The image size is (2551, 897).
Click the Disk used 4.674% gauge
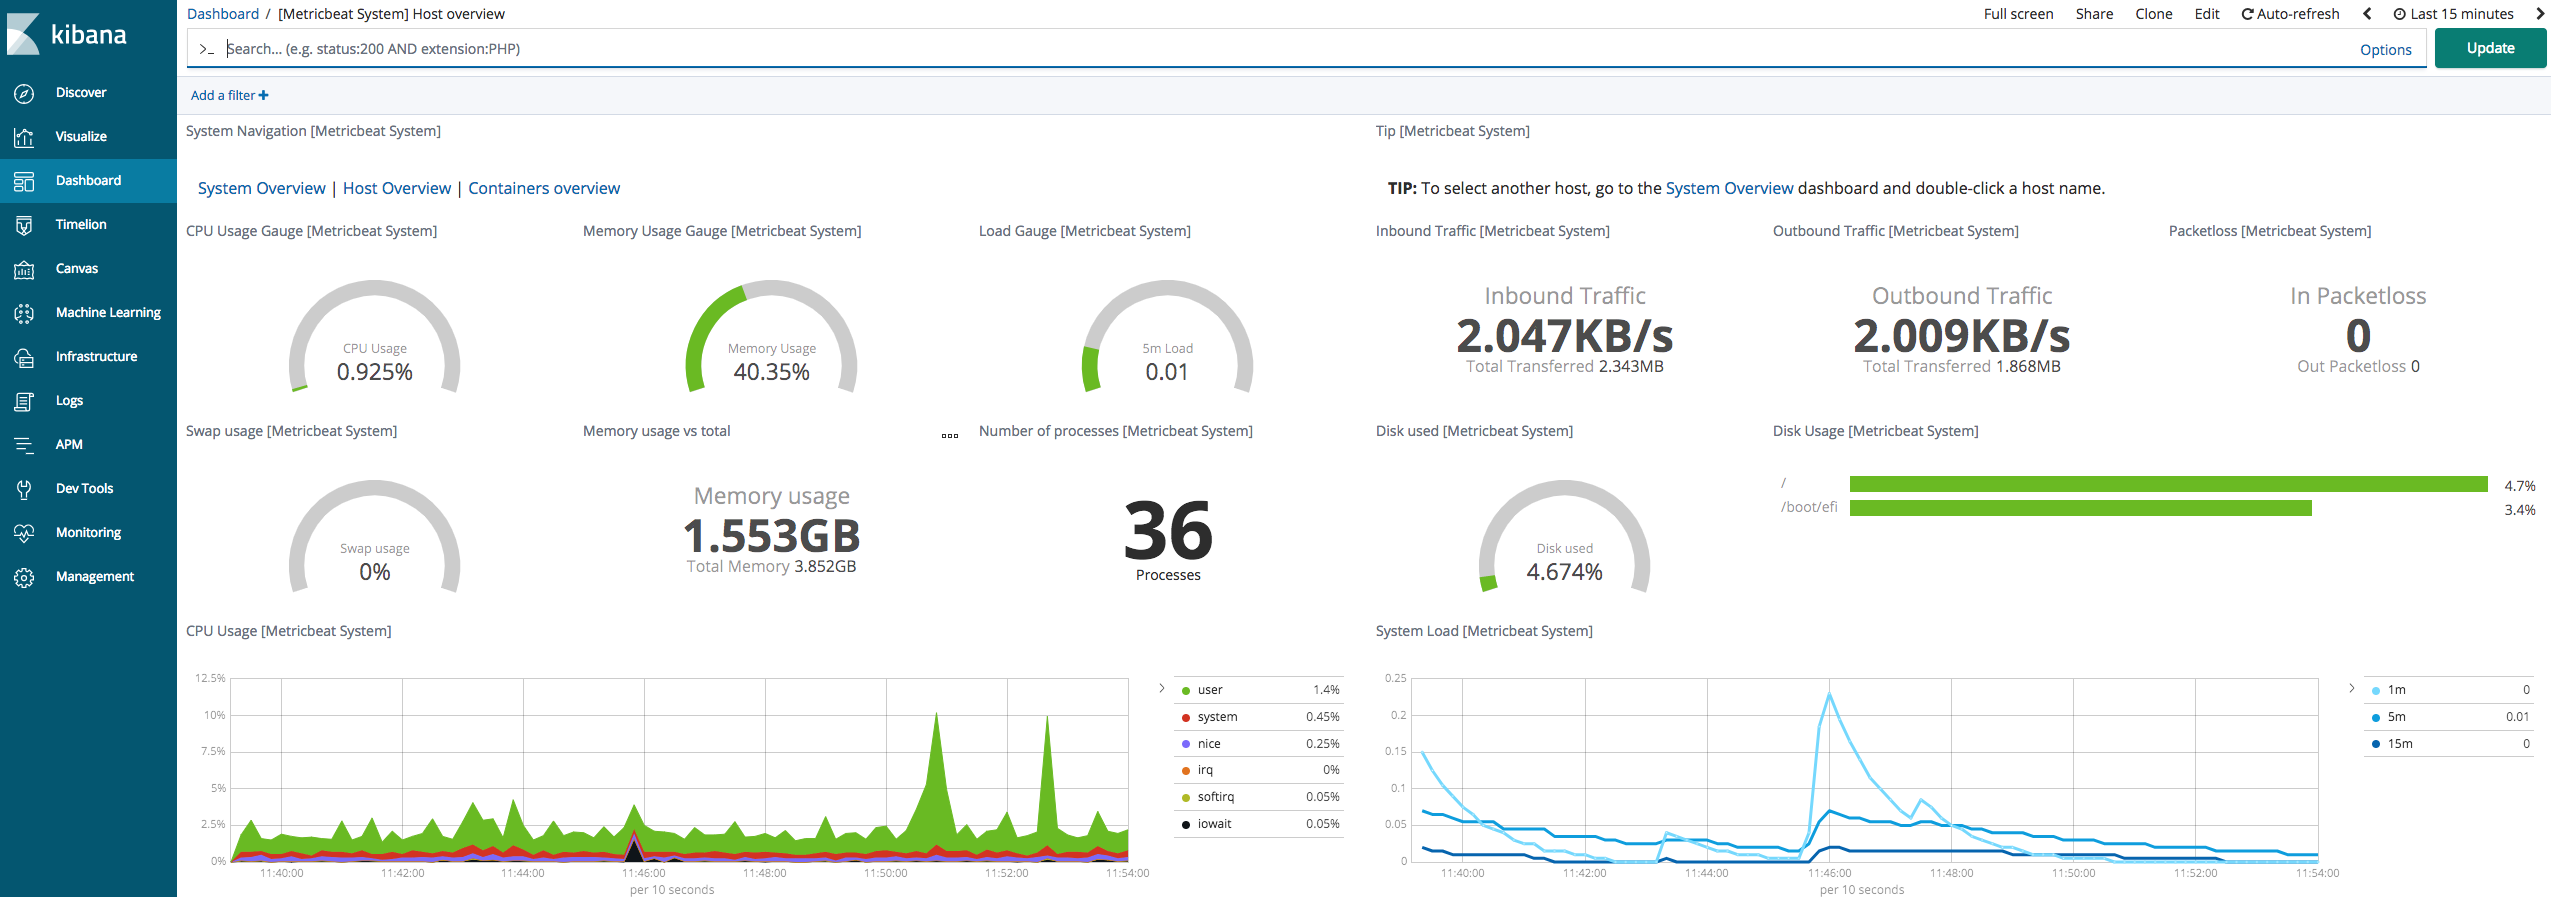[x=1564, y=537]
